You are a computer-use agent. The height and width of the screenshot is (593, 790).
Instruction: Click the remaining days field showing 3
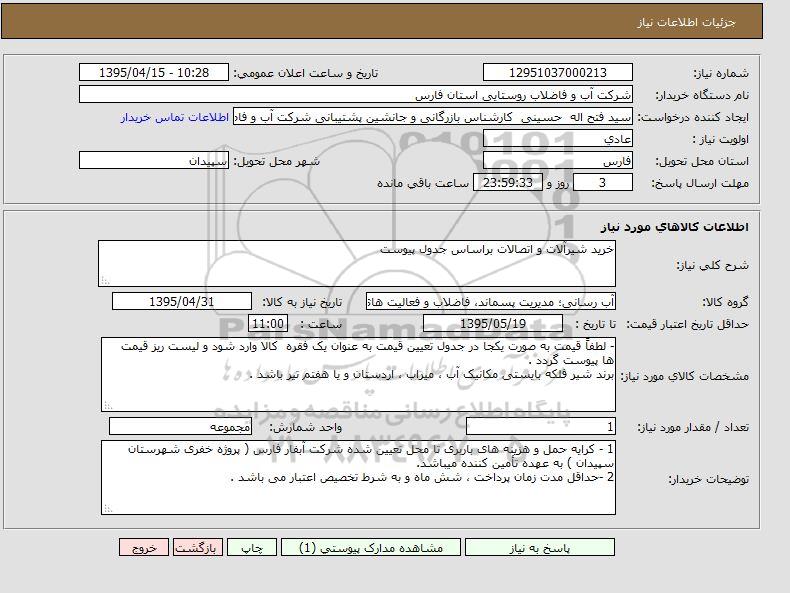point(603,183)
